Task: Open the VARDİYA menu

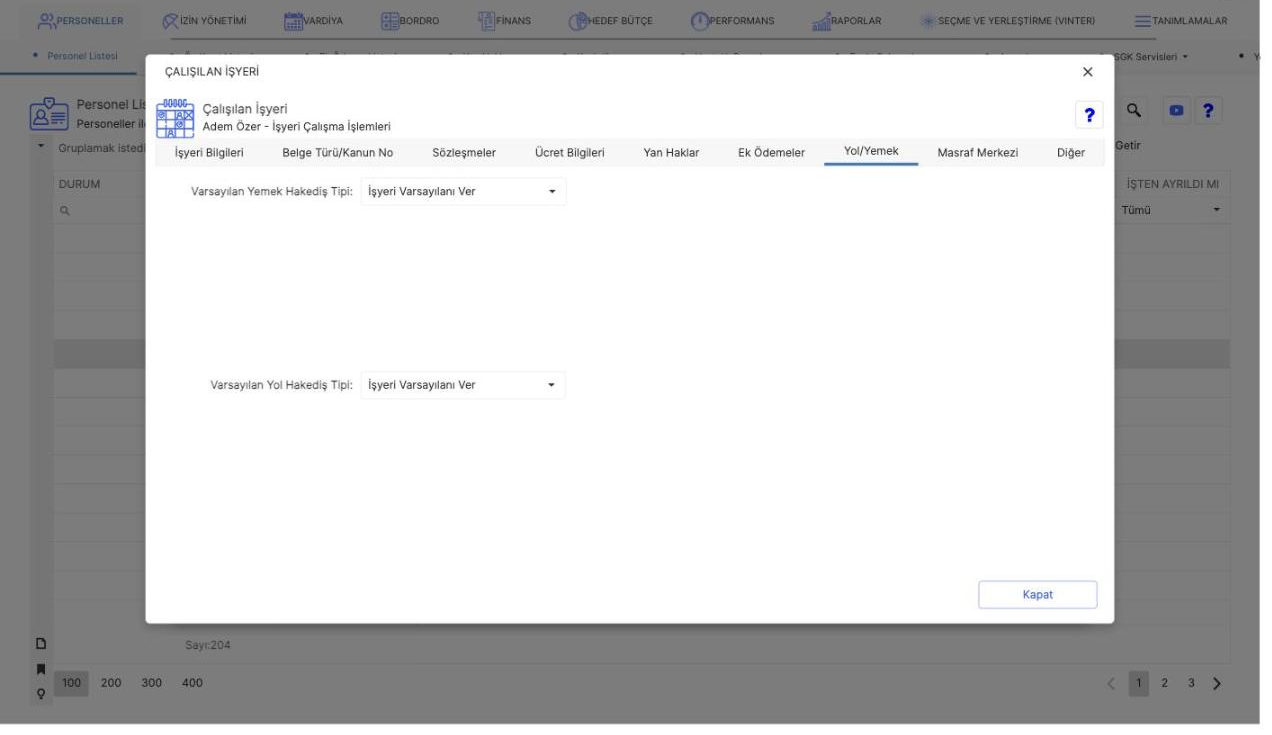Action: (314, 21)
